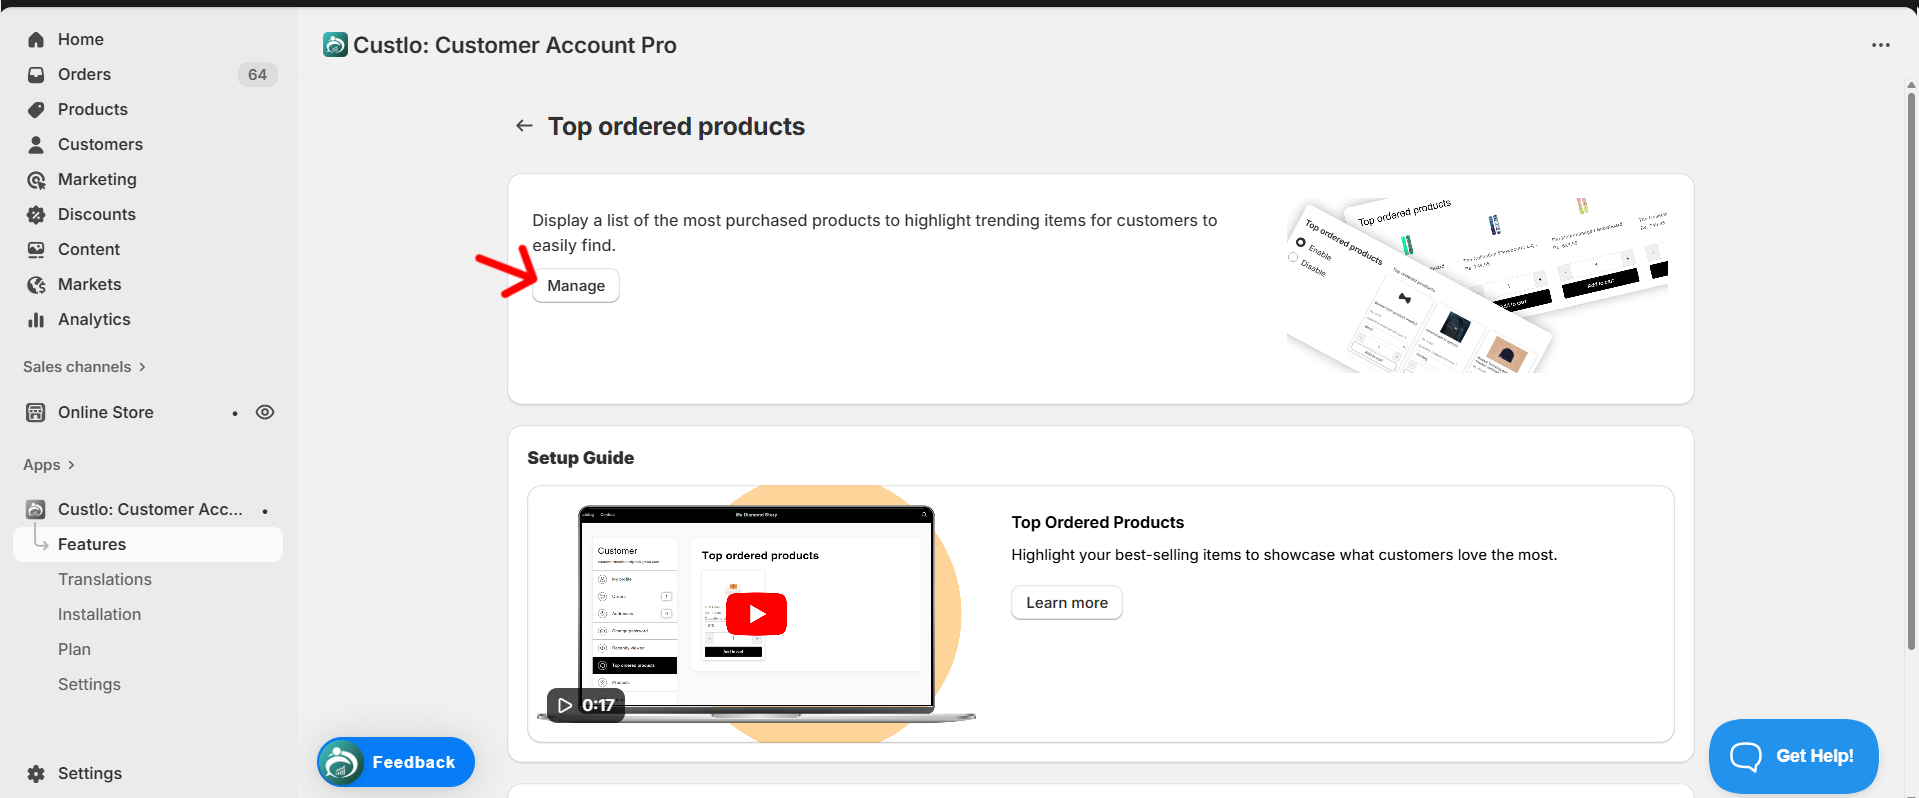Click the page vertical scrollbar
Image resolution: width=1919 pixels, height=798 pixels.
pos(1911,370)
